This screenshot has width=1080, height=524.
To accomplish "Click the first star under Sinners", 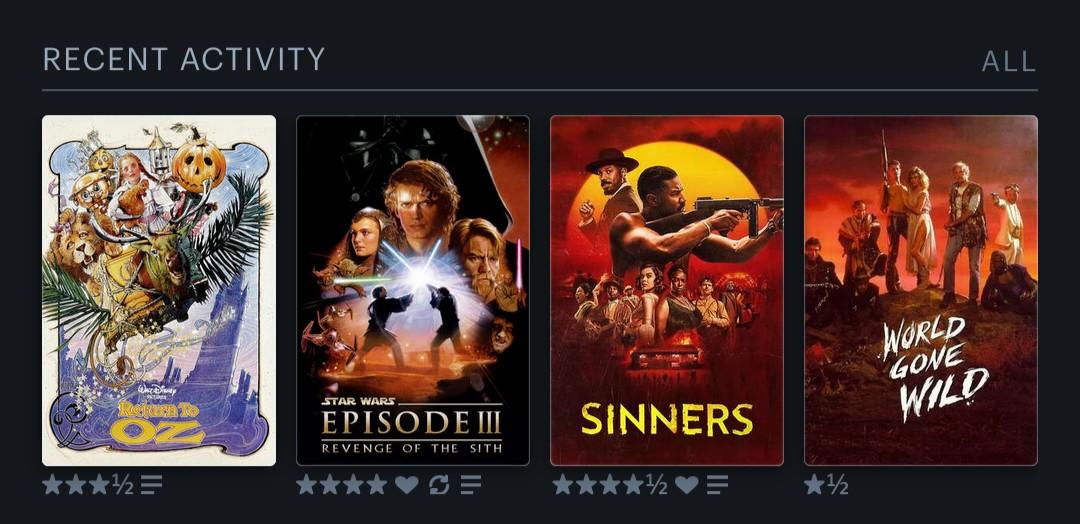I will click(x=563, y=485).
